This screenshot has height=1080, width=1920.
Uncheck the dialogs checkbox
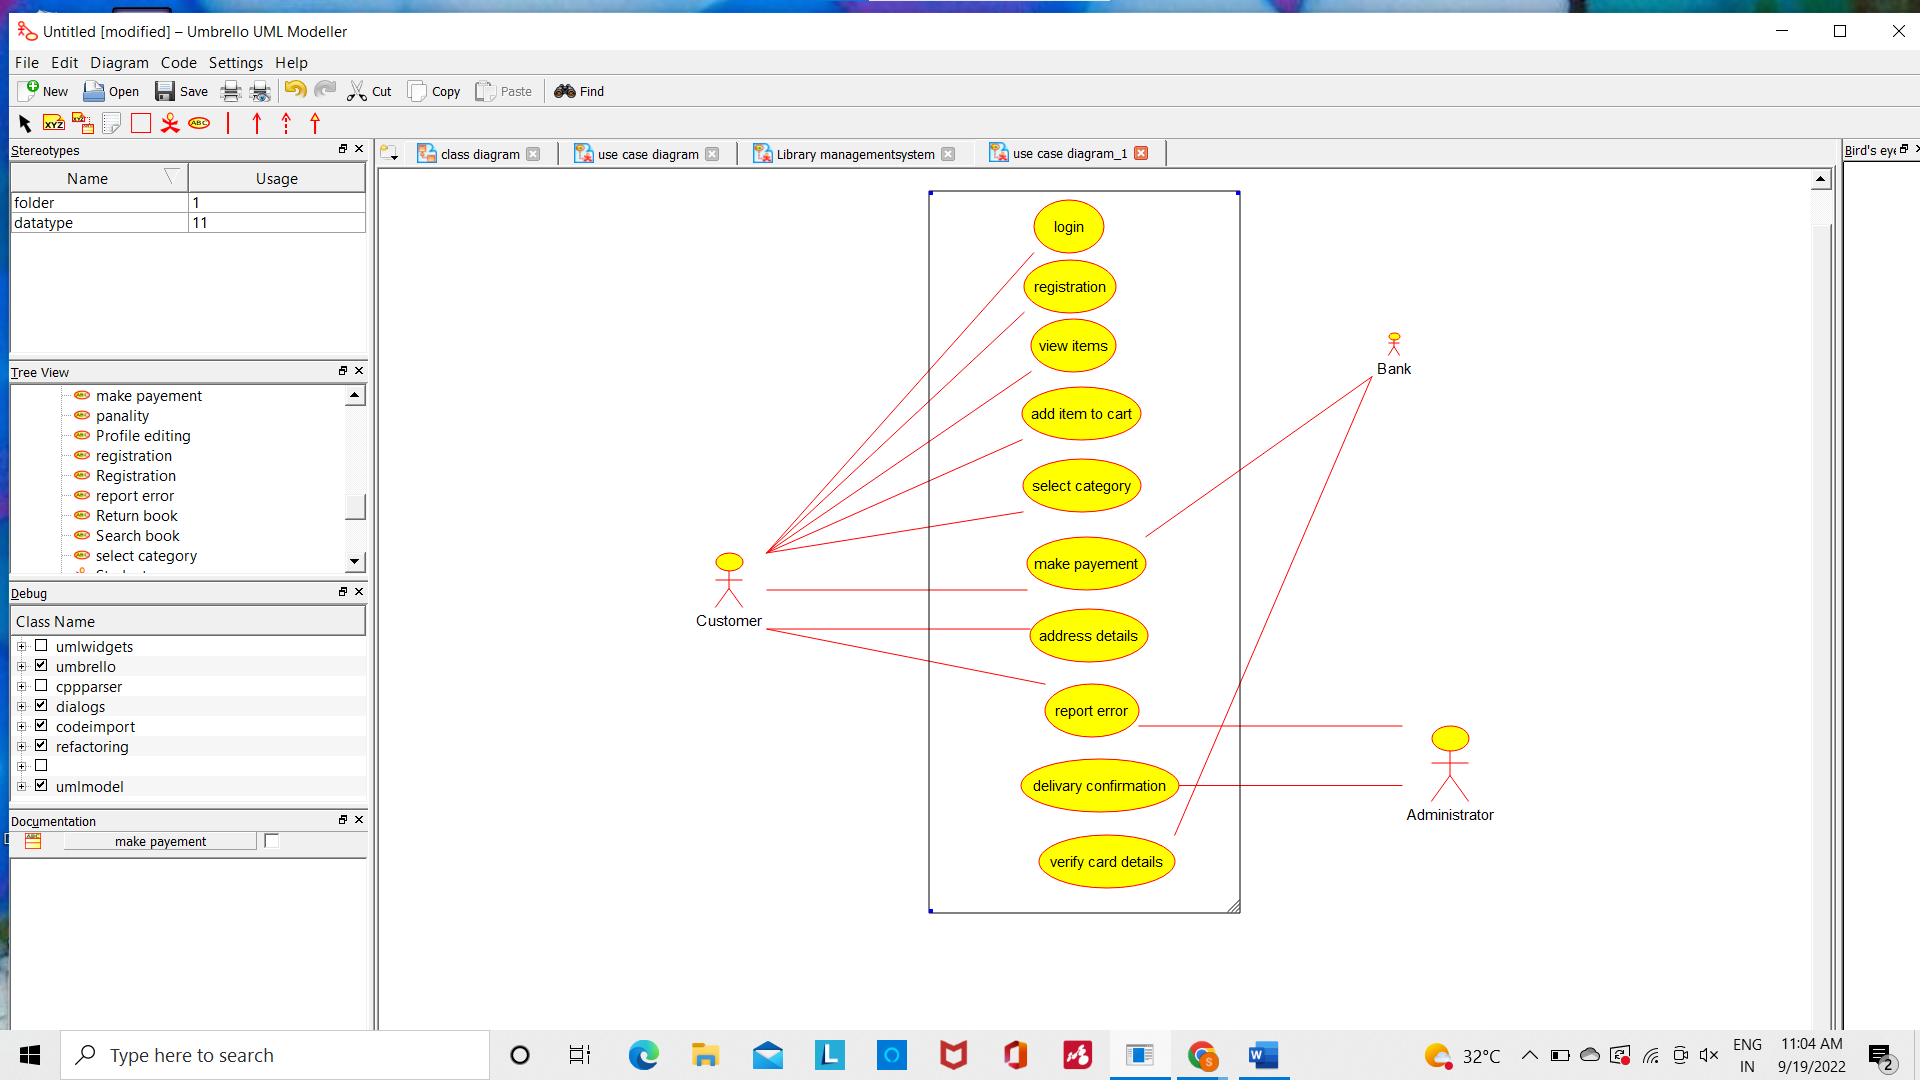click(41, 706)
